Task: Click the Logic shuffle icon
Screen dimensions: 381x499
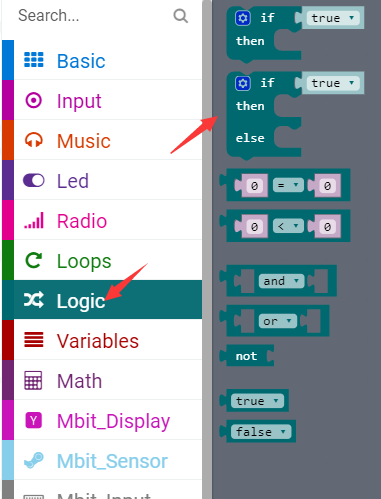Action: (34, 300)
